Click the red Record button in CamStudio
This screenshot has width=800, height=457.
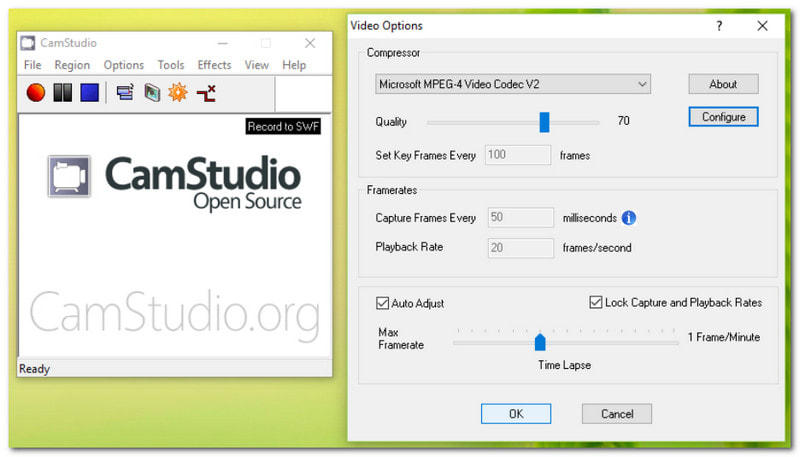tap(36, 93)
